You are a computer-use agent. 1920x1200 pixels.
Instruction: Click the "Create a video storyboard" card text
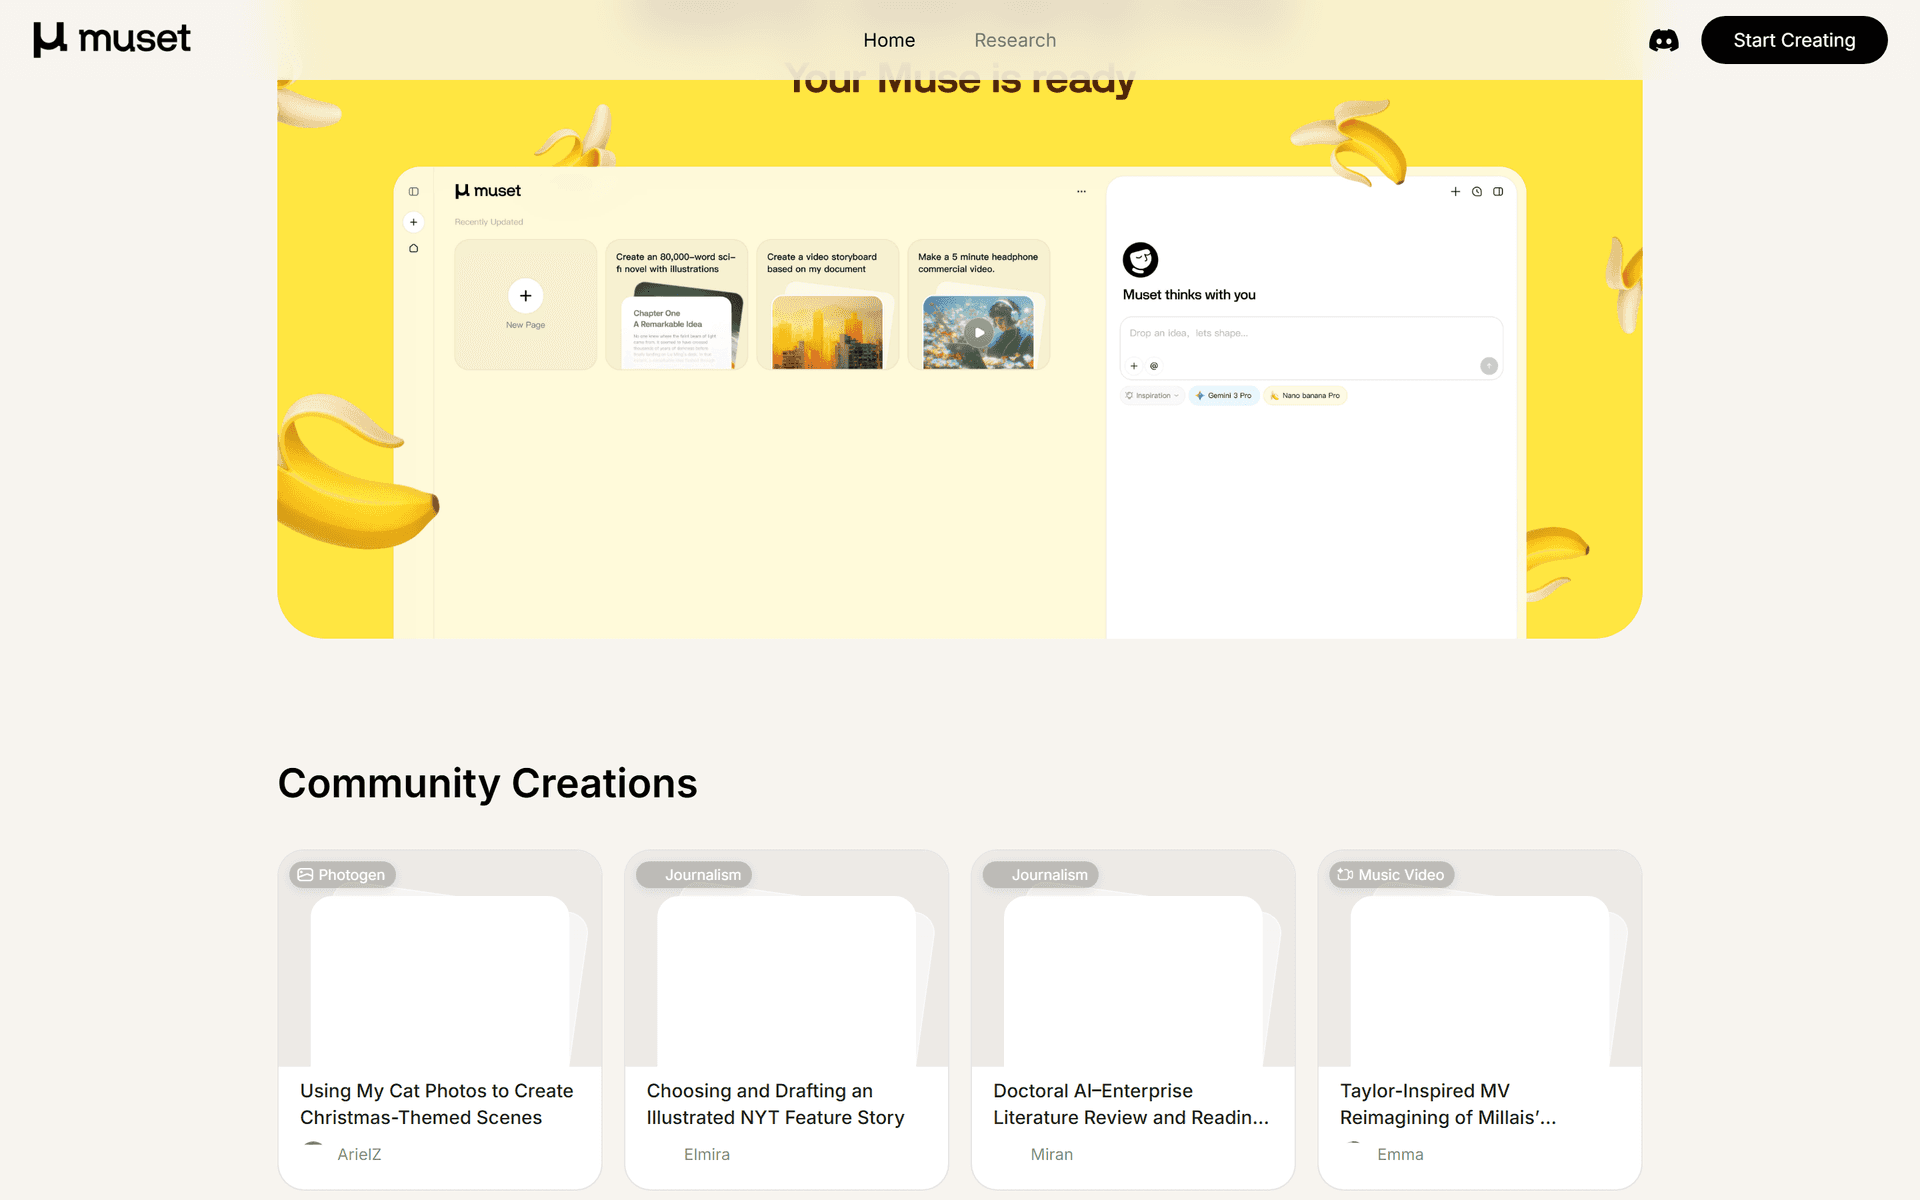(822, 263)
